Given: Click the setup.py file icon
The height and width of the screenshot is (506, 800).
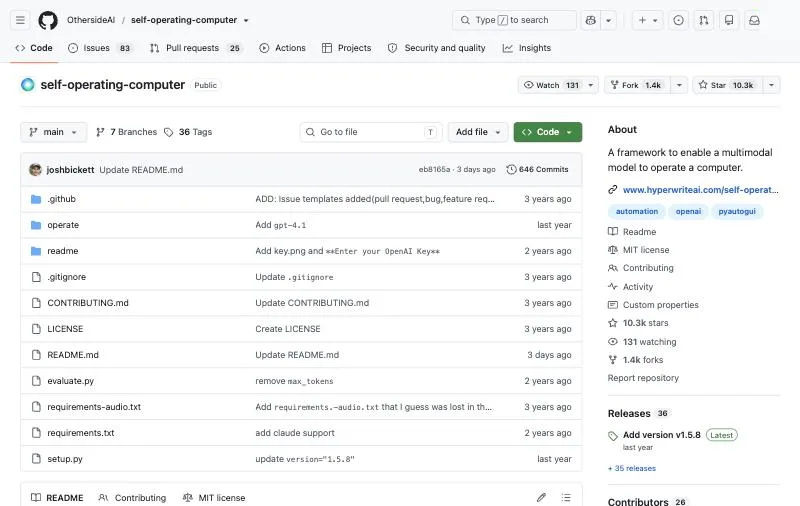Looking at the screenshot, I should tap(36, 459).
